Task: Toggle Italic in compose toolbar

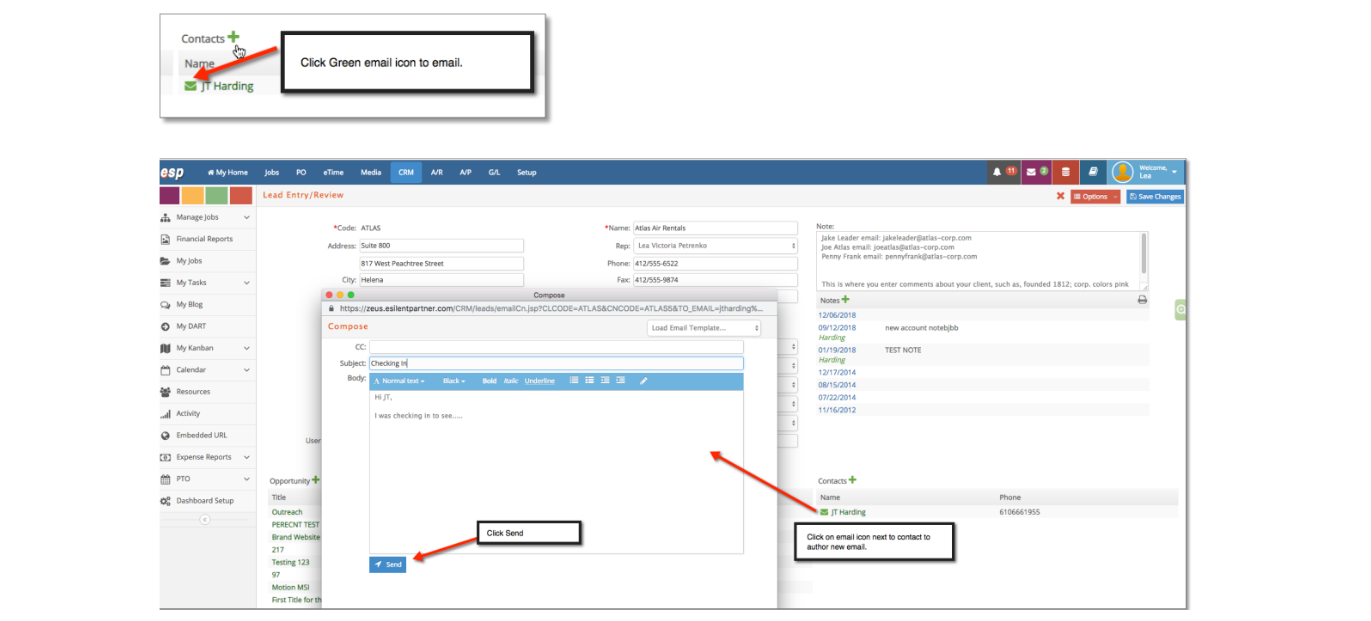Action: click(x=511, y=381)
